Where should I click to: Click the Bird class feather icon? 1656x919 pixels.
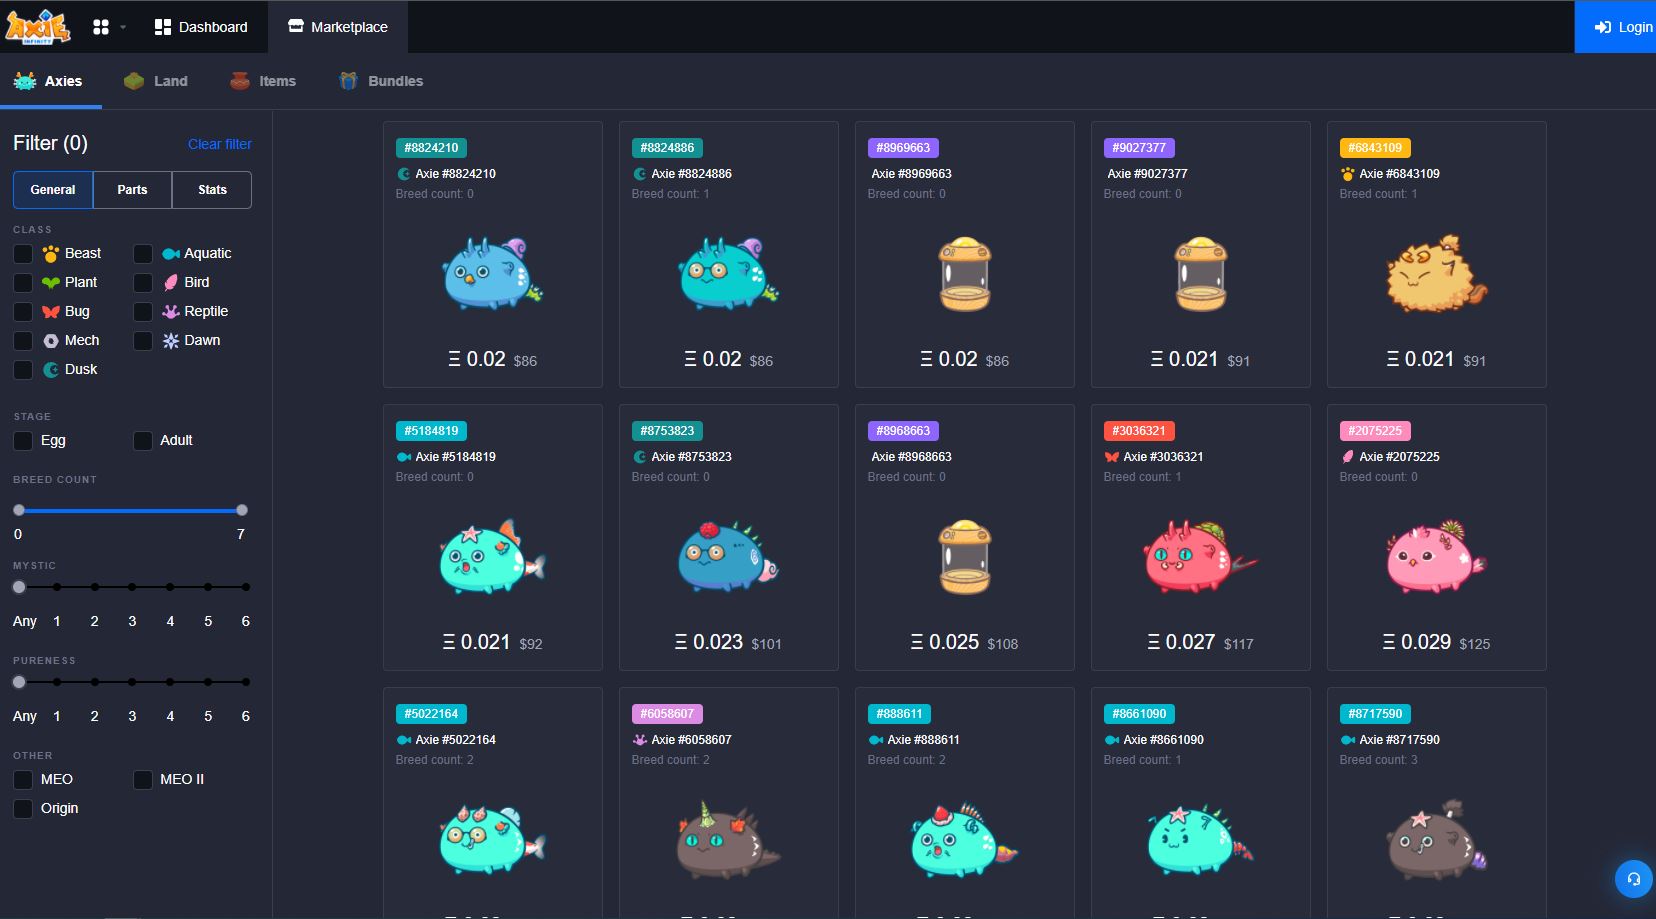171,283
